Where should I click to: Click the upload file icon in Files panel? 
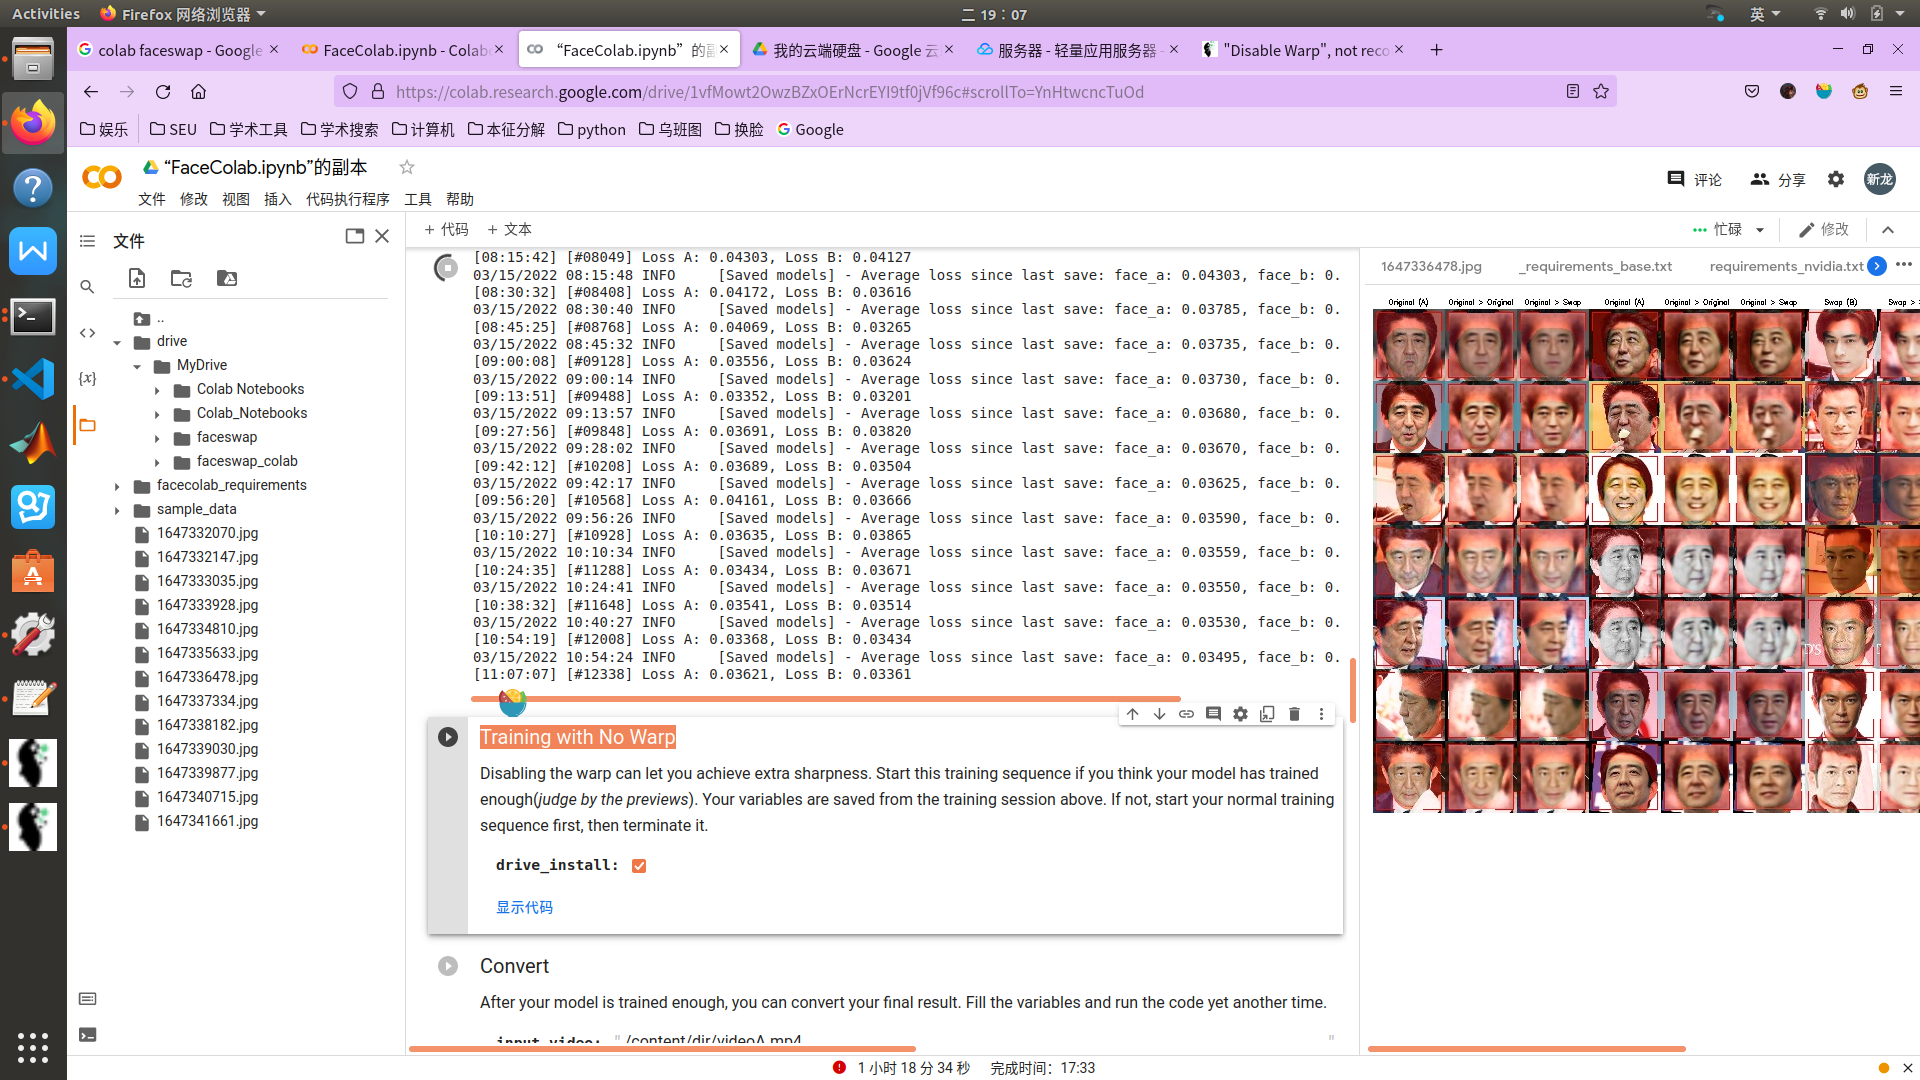(137, 278)
